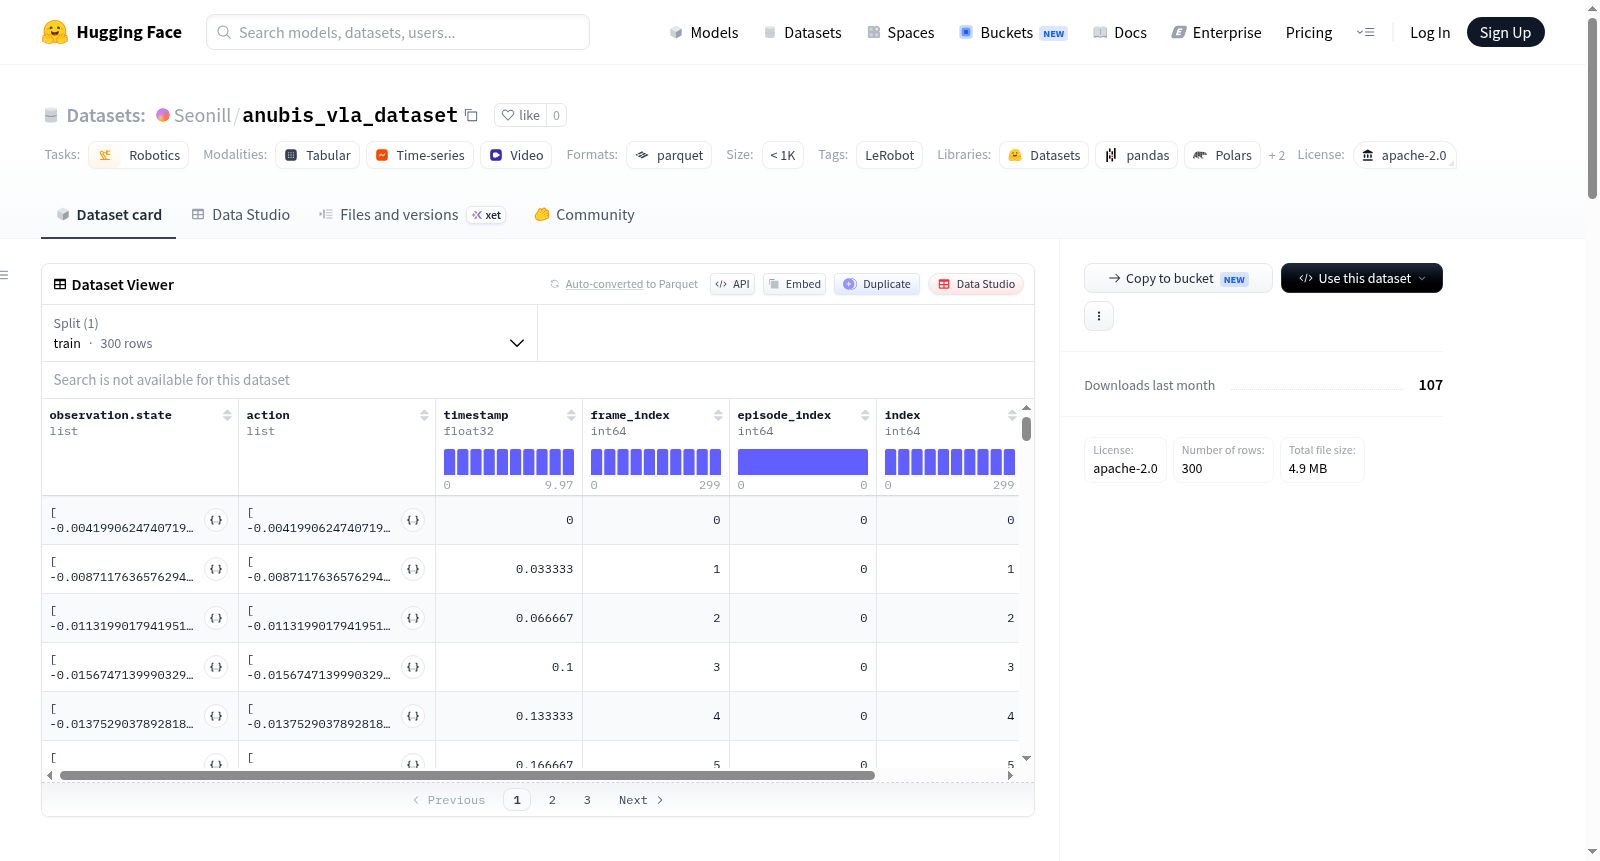This screenshot has width=1600, height=861.
Task: Expand action cell in the 0.1 row
Action: 413,667
